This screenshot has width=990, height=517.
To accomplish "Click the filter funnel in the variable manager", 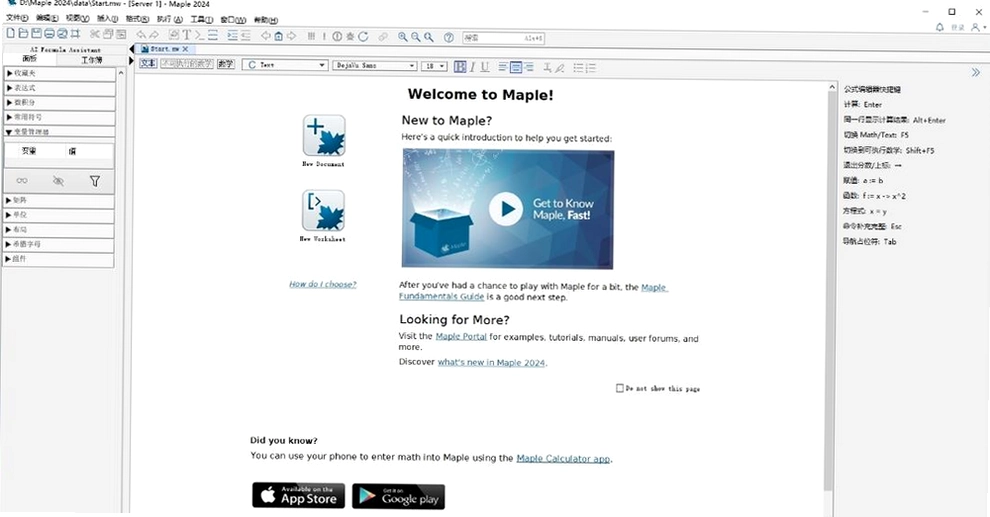I will (x=95, y=181).
